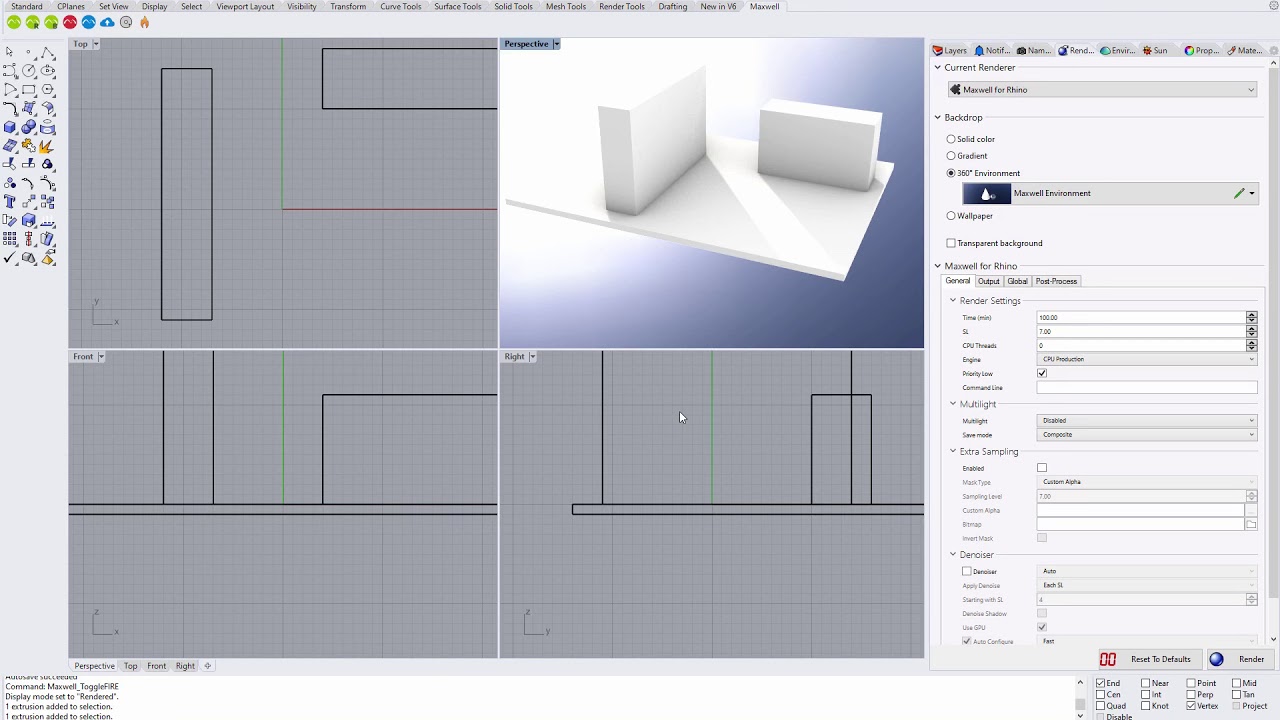Open the Top viewport menu arrow
1280x720 pixels.
click(96, 44)
